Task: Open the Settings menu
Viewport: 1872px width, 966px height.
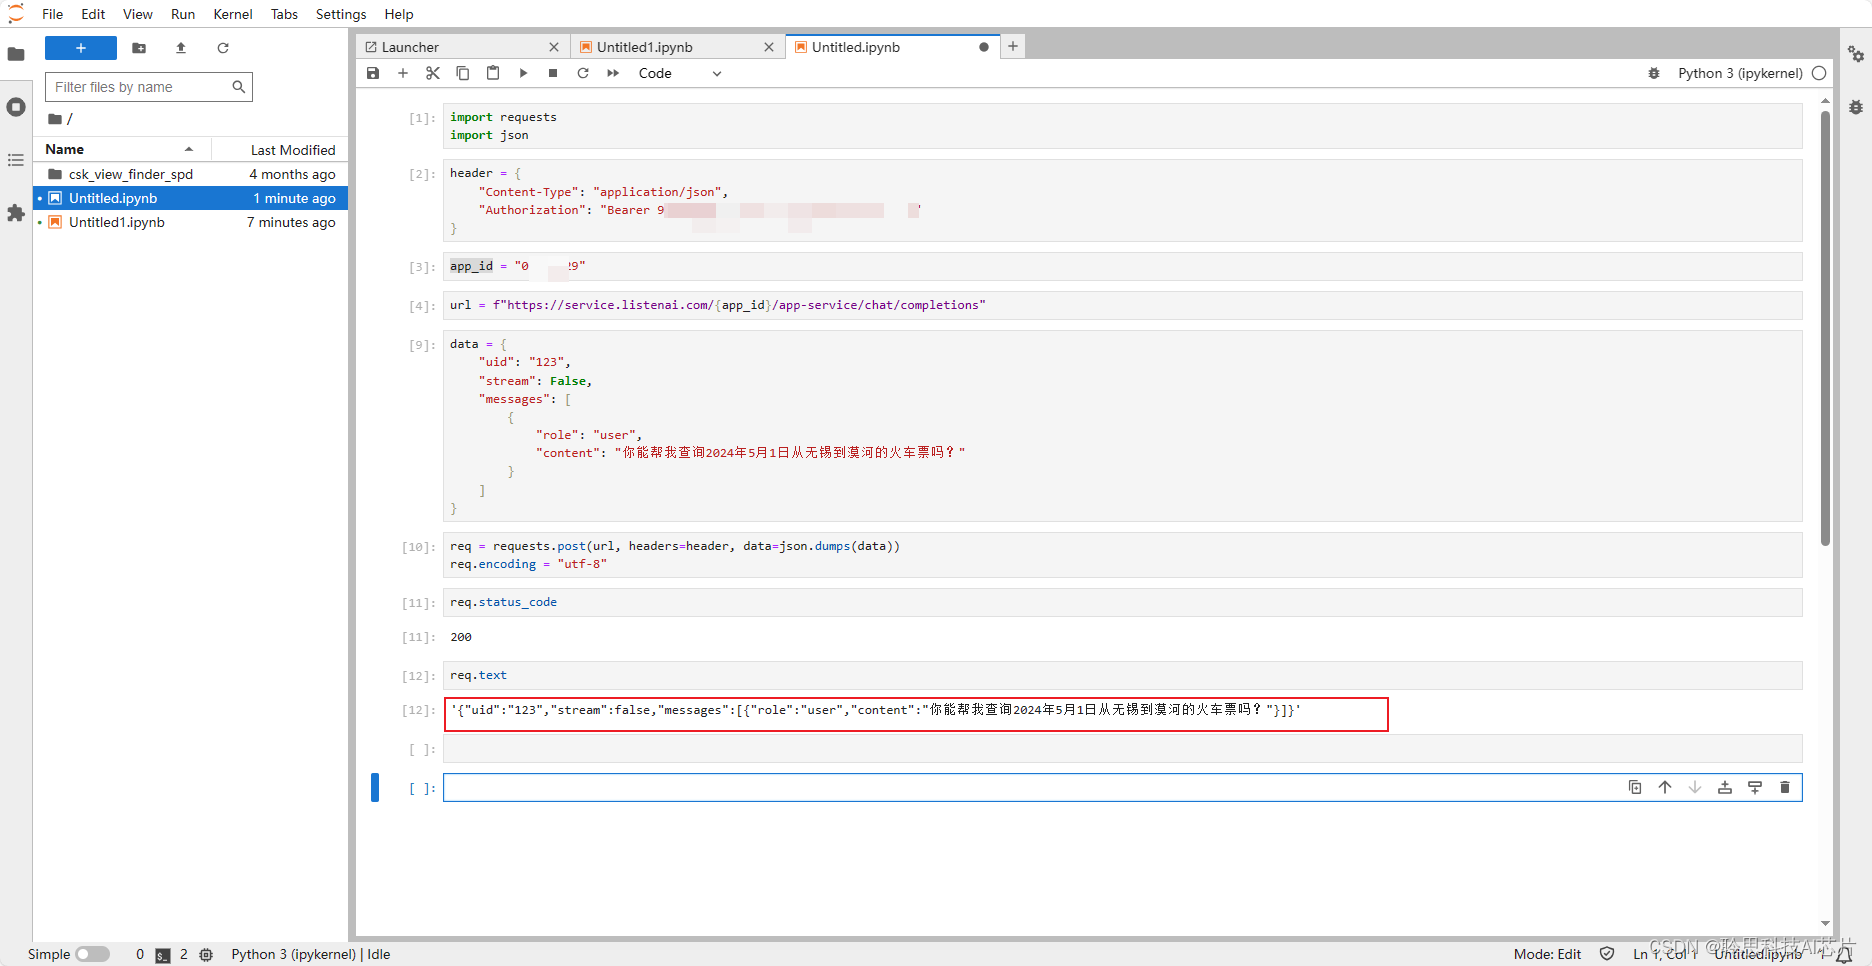Action: coord(341,14)
